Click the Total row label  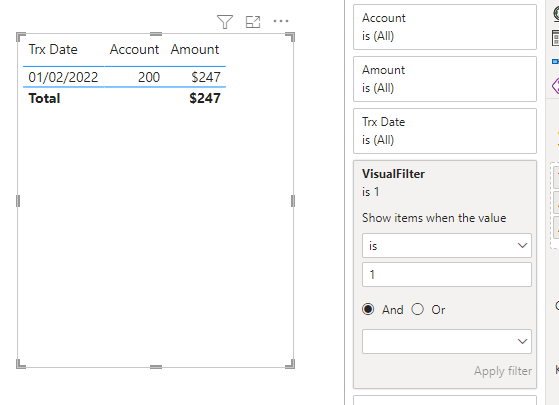(x=45, y=98)
